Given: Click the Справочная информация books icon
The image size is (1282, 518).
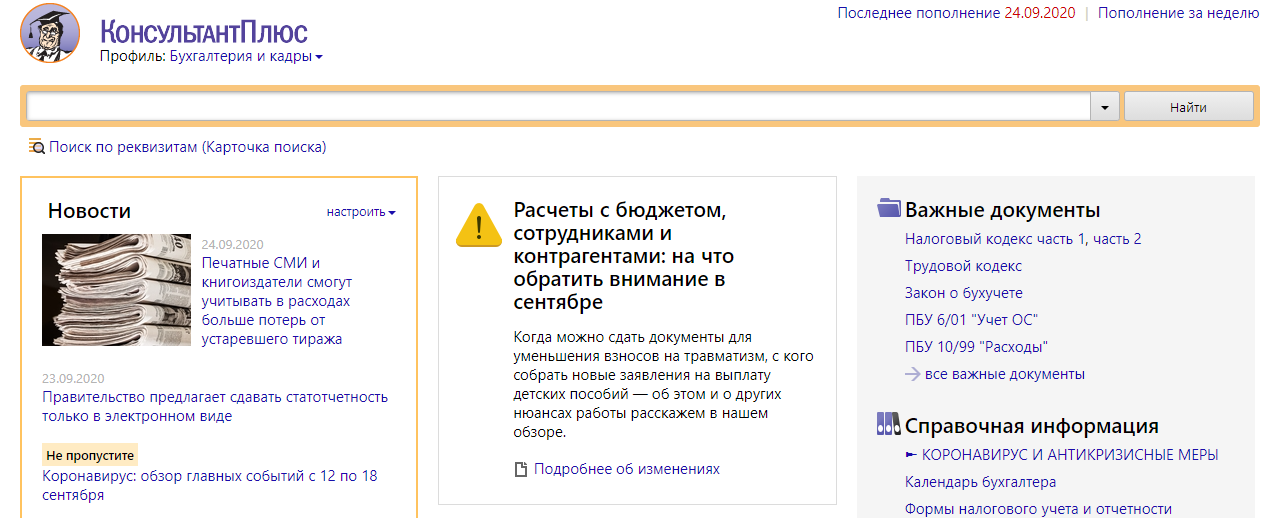Looking at the screenshot, I should pos(888,425).
